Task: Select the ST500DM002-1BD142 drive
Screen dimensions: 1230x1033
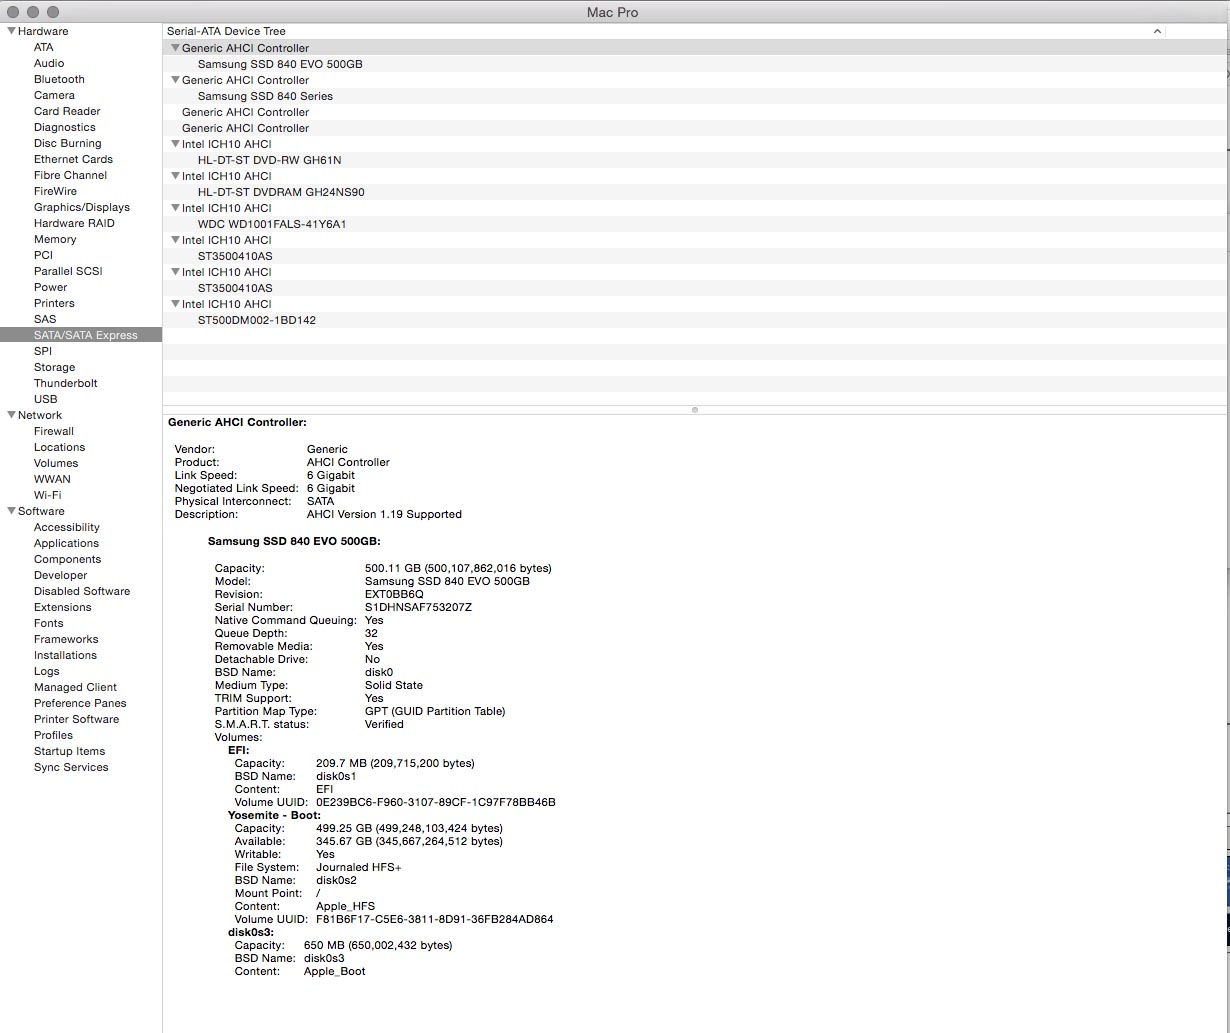Action: click(257, 320)
